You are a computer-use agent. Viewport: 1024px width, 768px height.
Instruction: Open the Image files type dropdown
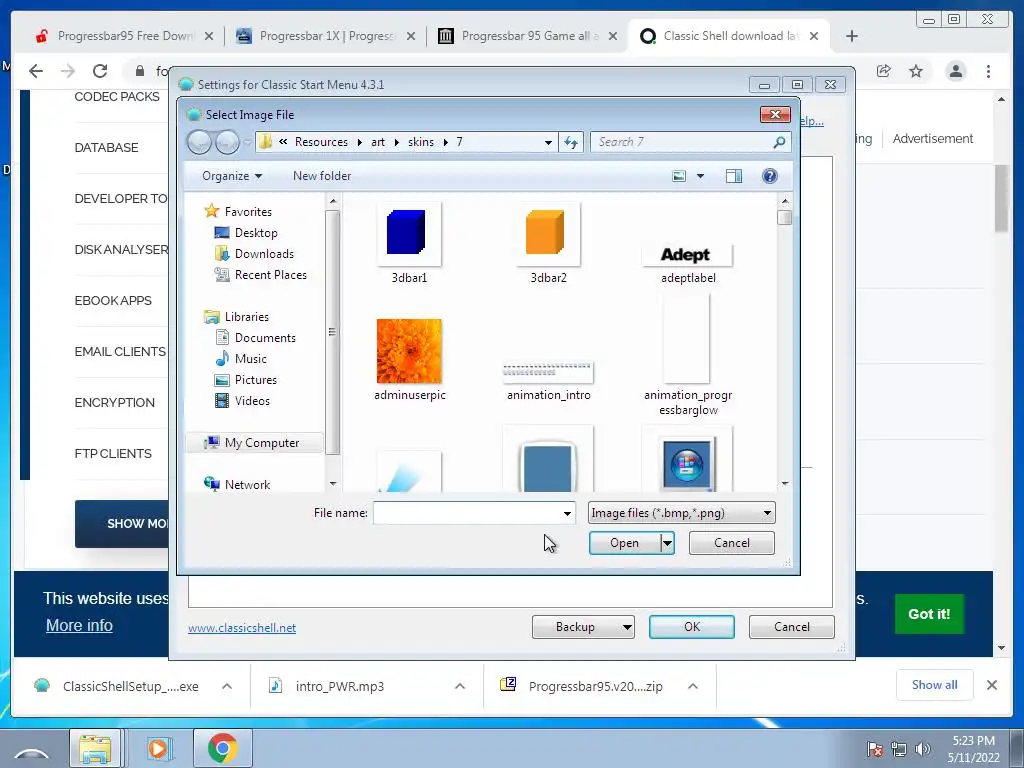click(681, 513)
